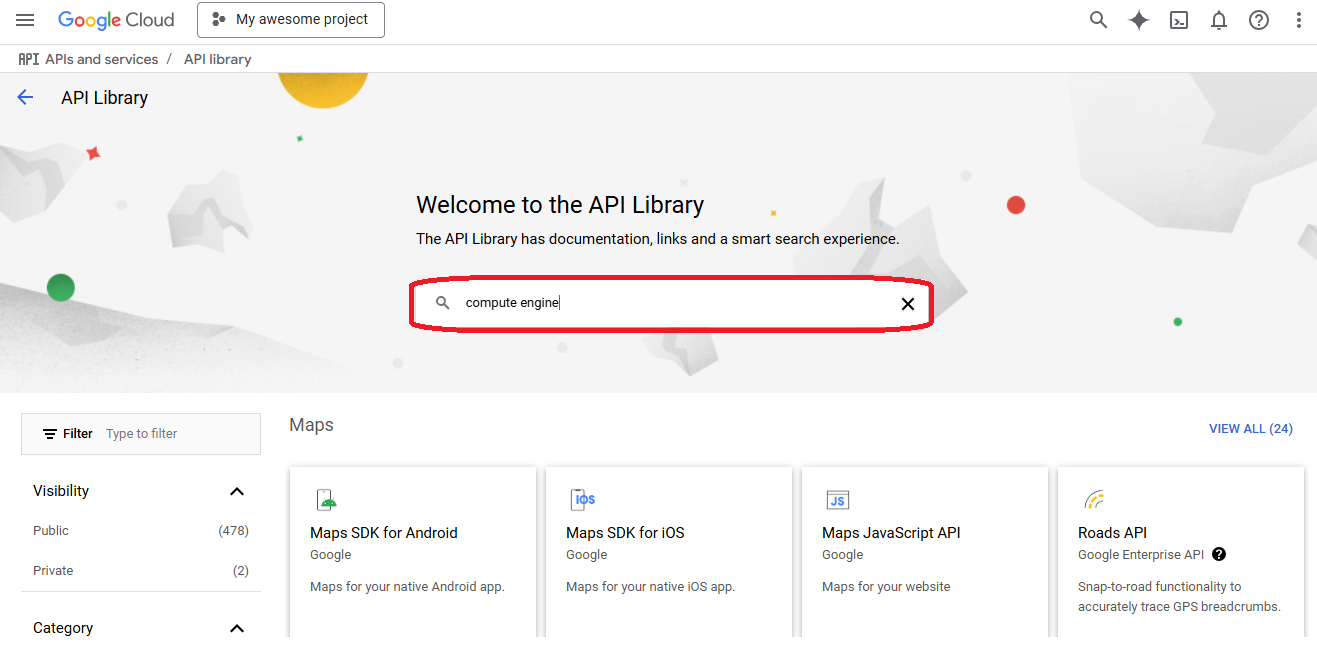Clear the compute engine search text
Viewport: 1317px width, 655px height.
tap(908, 304)
